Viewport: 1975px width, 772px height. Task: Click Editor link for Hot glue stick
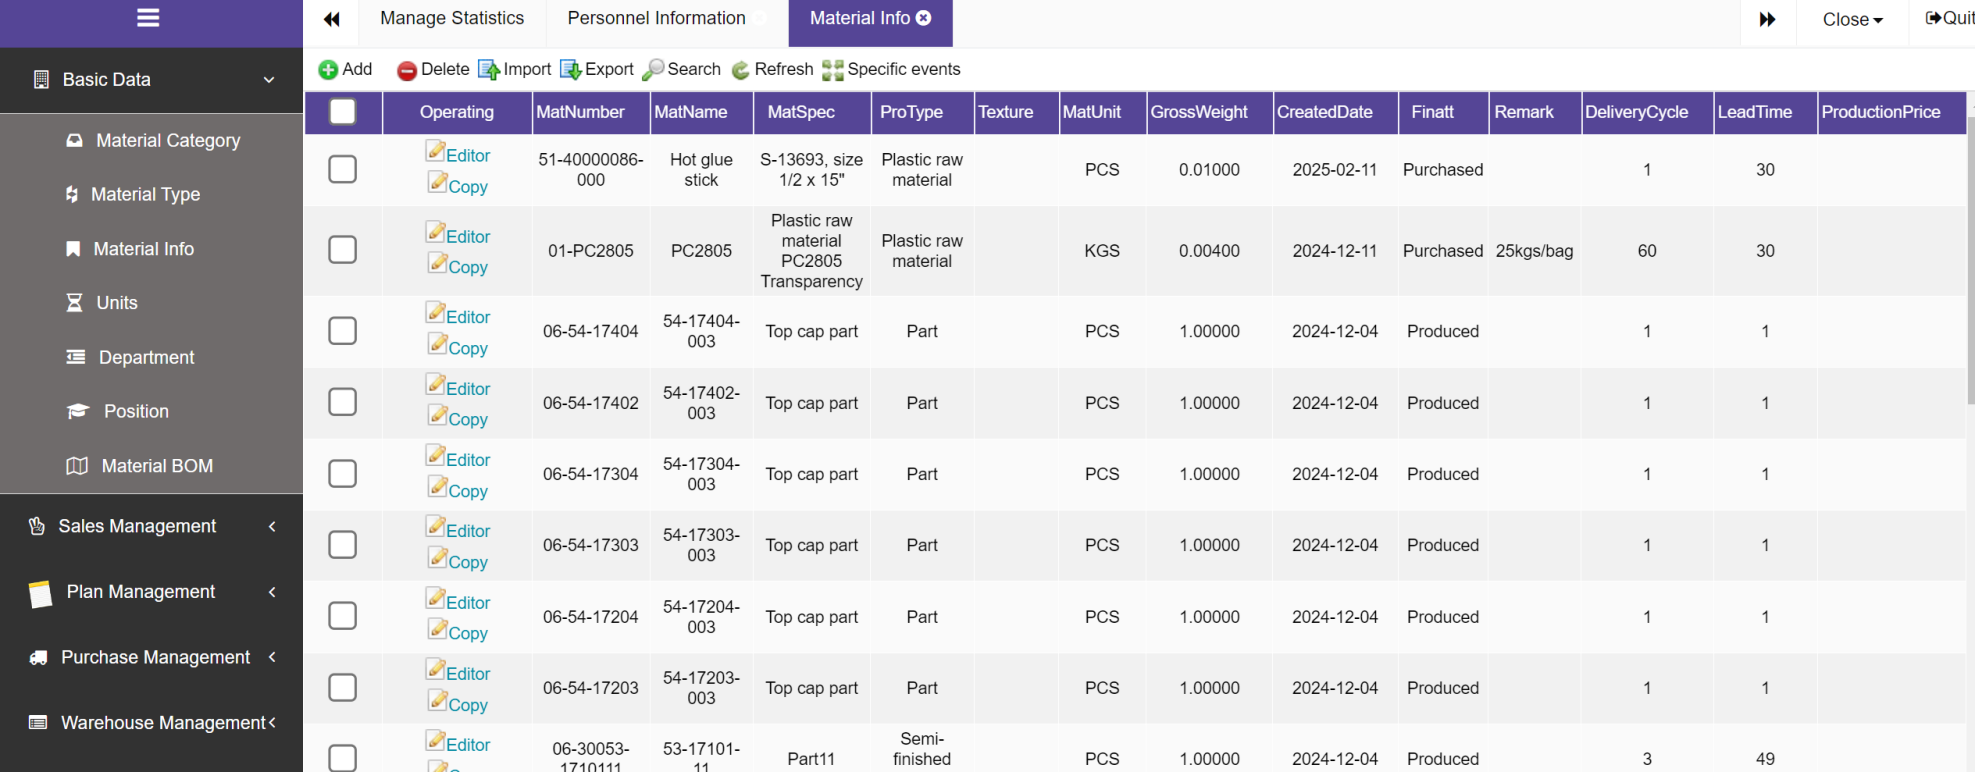467,156
